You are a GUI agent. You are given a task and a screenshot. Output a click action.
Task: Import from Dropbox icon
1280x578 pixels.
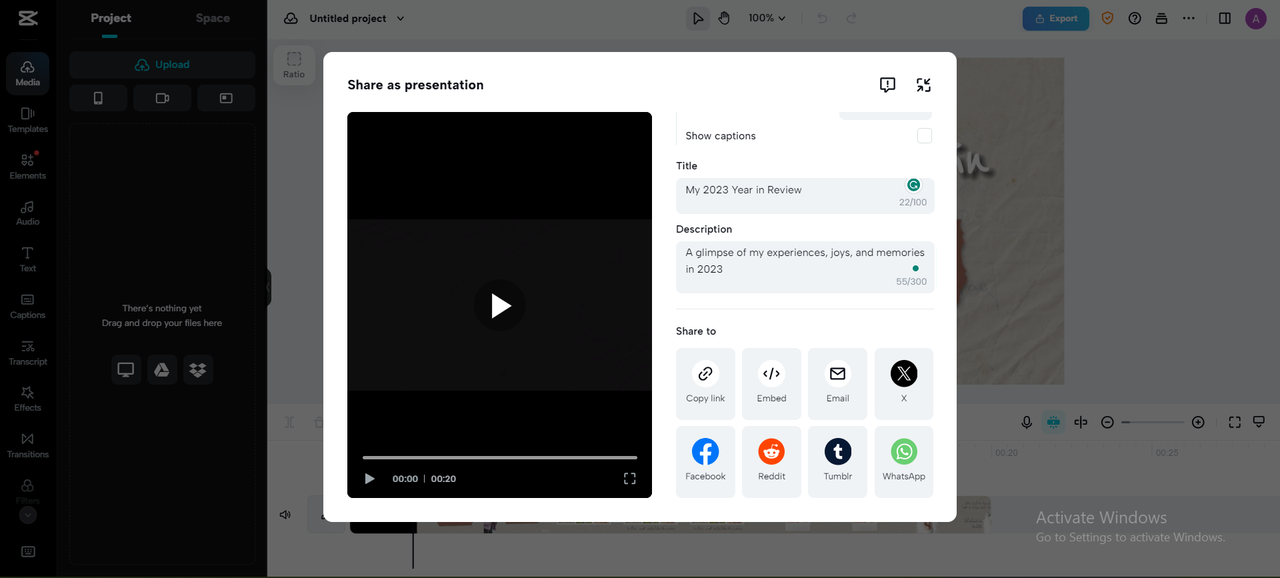point(198,370)
